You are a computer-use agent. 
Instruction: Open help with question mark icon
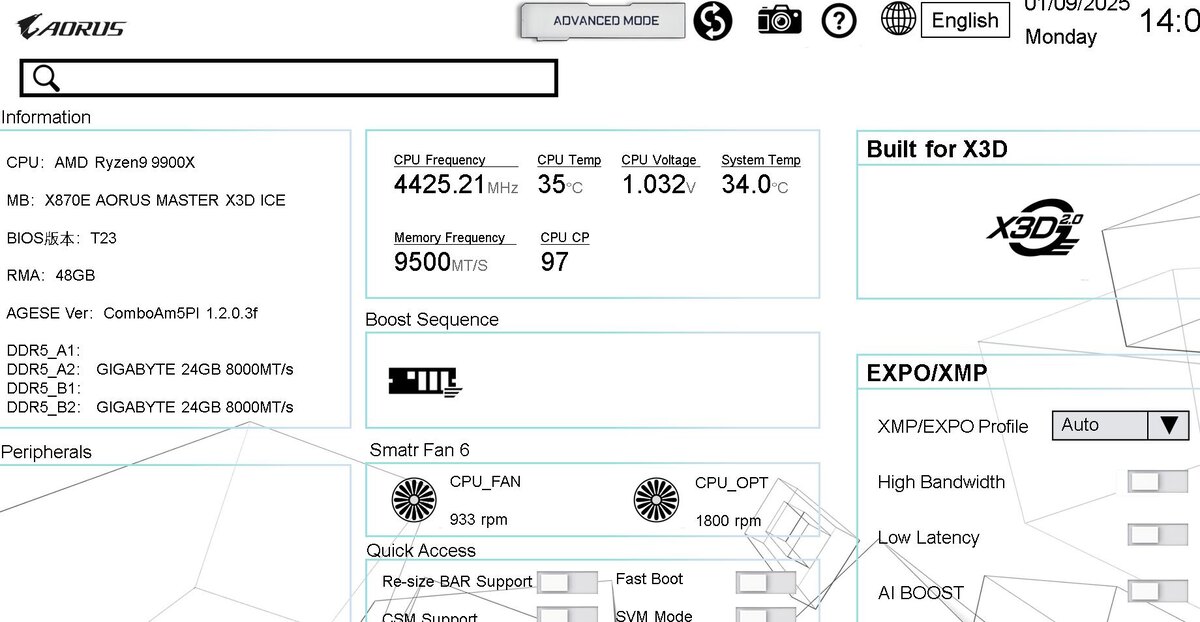click(x=839, y=20)
